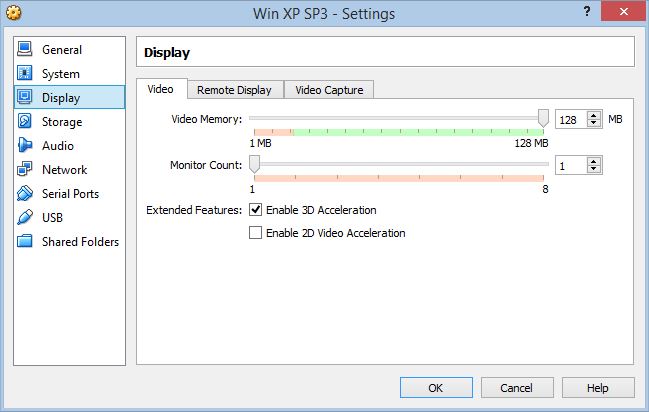Viewport: 649px width, 412px height.
Task: Disable 3D Acceleration checkbox
Action: tap(255, 210)
